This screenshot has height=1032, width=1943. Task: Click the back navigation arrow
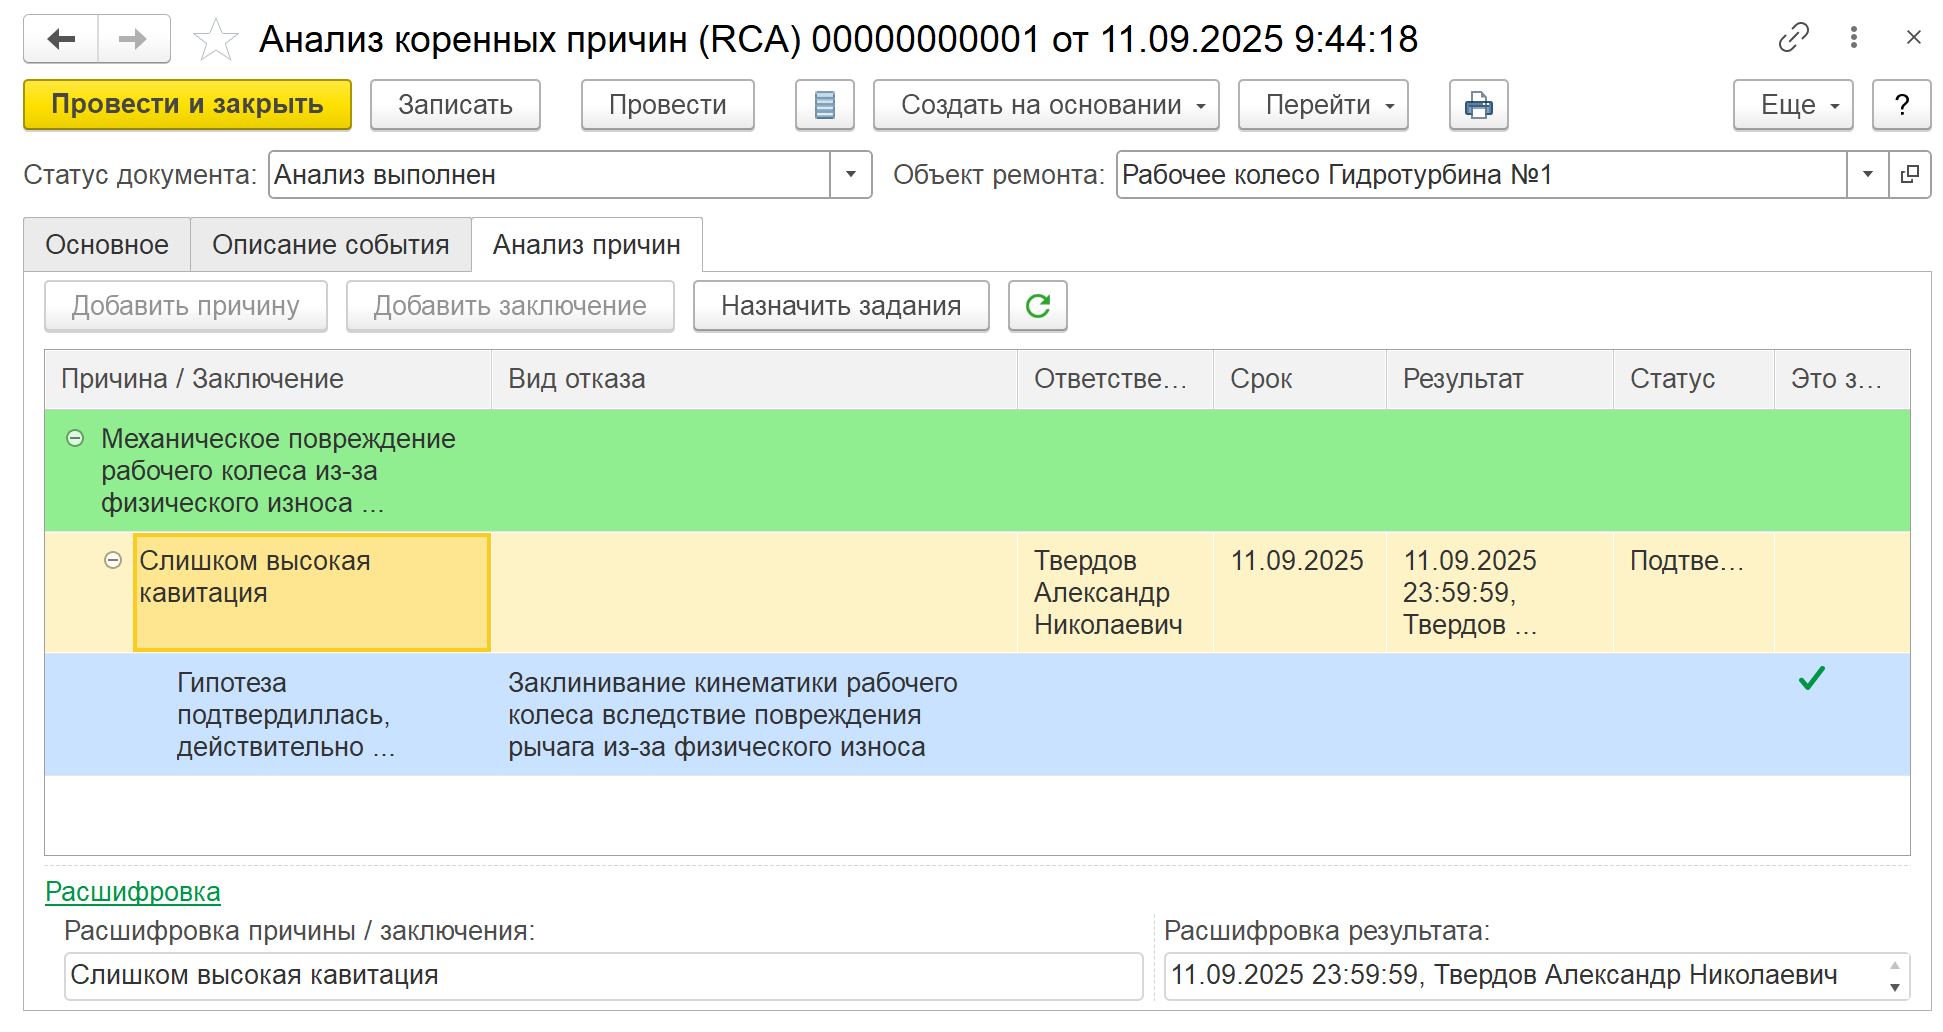click(x=61, y=39)
